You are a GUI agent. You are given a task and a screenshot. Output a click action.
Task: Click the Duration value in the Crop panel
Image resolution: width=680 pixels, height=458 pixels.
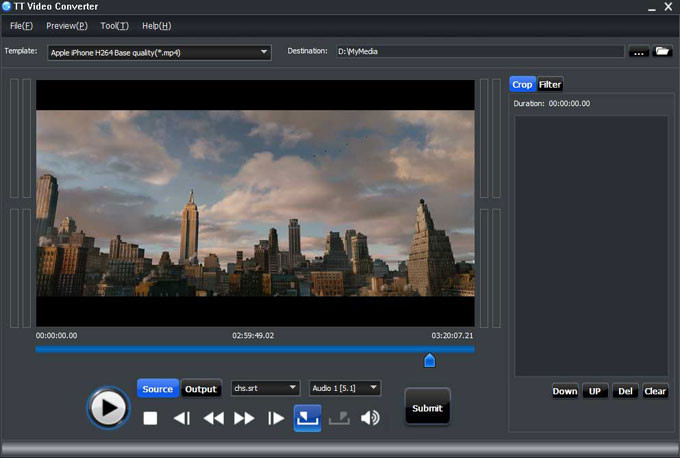point(569,103)
